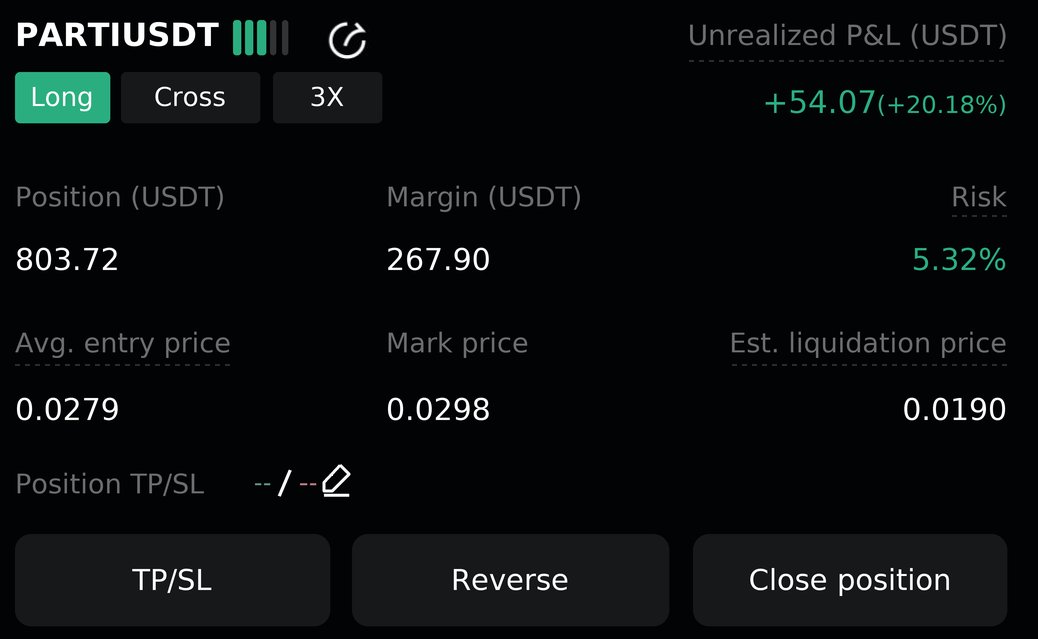Screen dimensions: 1038x639
Task: Tap the 0.0298 mark price value
Action: click(438, 409)
